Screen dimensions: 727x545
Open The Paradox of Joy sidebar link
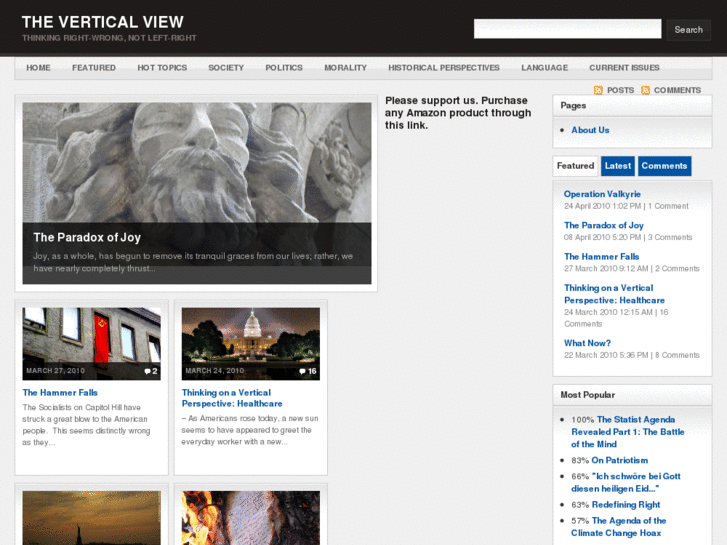pos(604,225)
